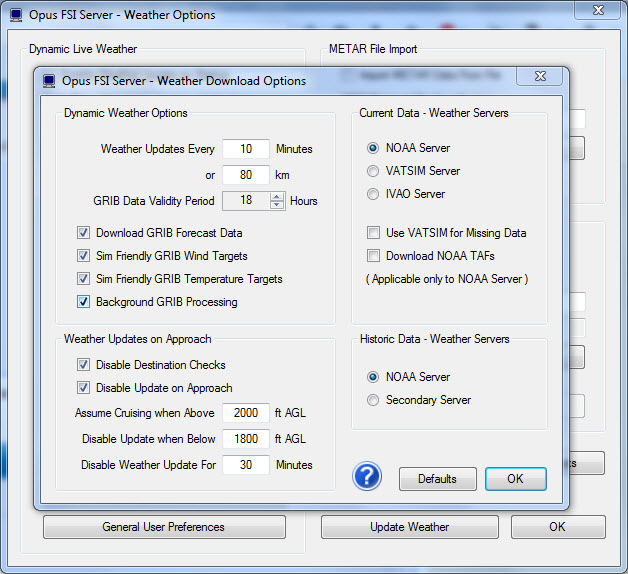
Task: Close the Weather Download Options dialog
Action: pyautogui.click(x=540, y=76)
